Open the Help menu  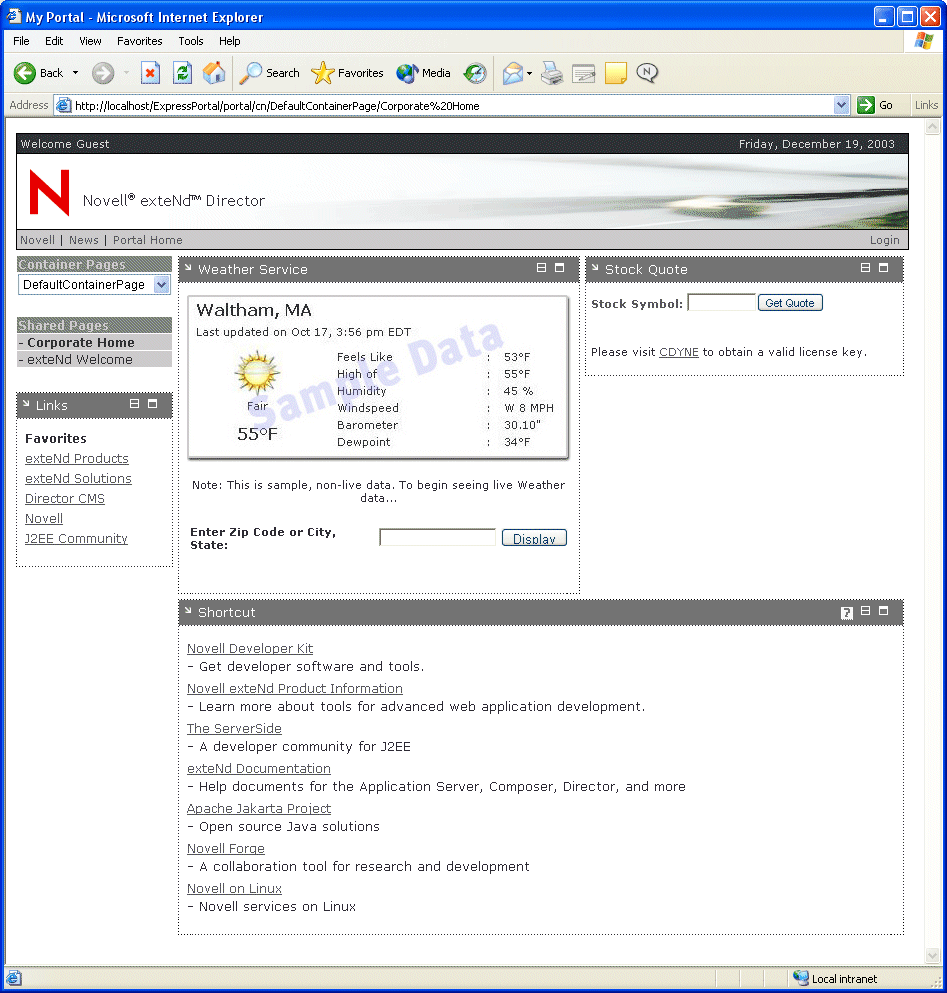229,41
